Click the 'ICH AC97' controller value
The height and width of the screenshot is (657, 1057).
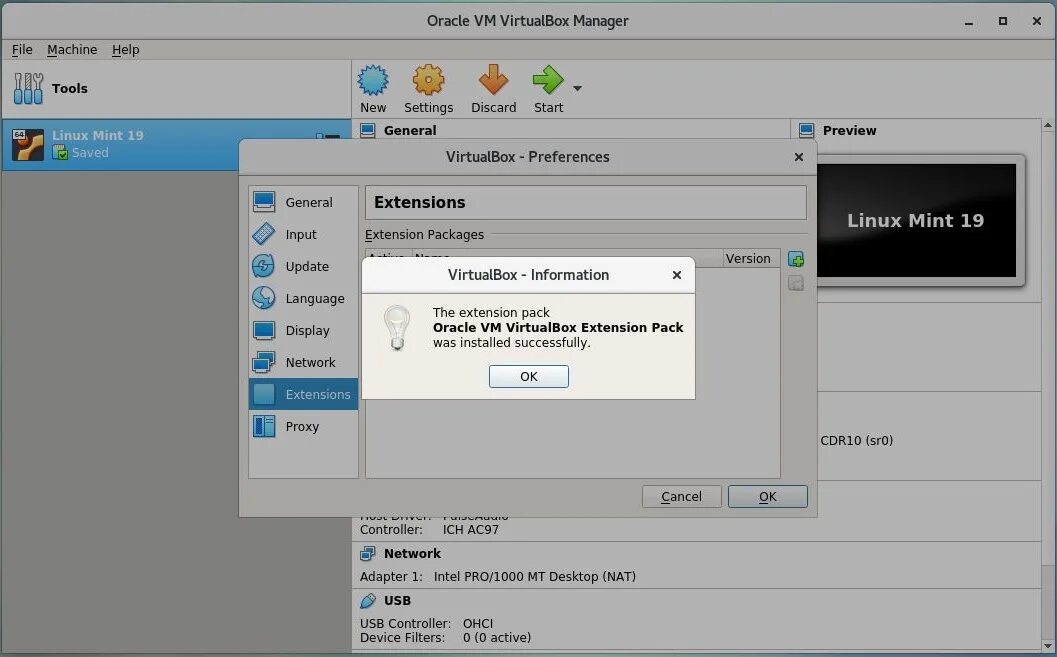coord(471,530)
